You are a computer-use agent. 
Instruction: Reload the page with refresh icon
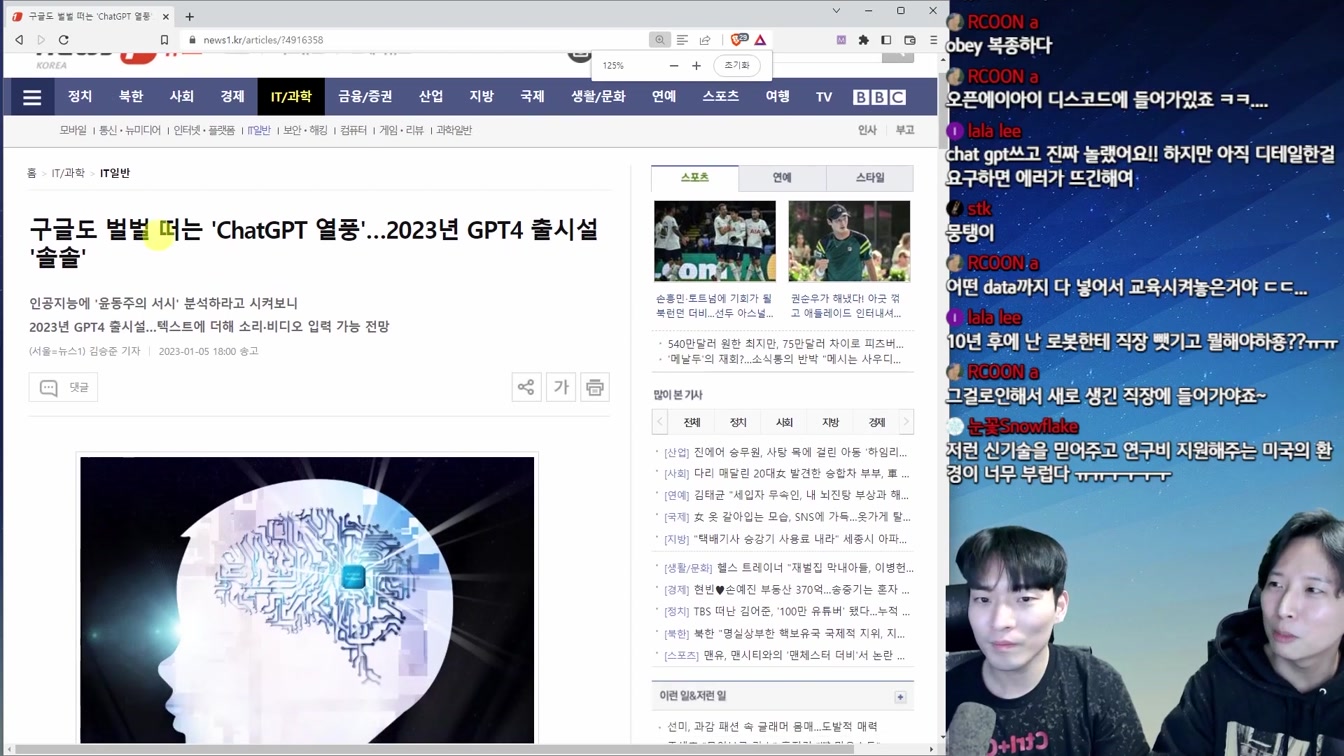click(x=64, y=40)
